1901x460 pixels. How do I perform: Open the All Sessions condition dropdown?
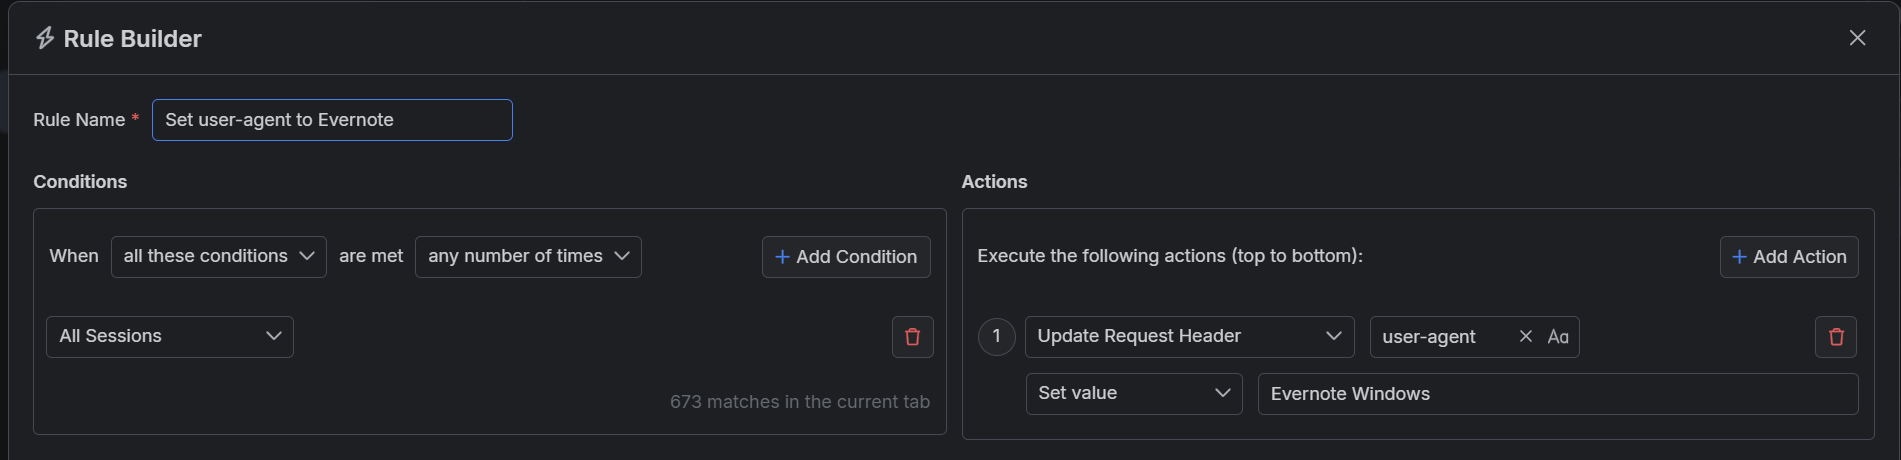(169, 337)
